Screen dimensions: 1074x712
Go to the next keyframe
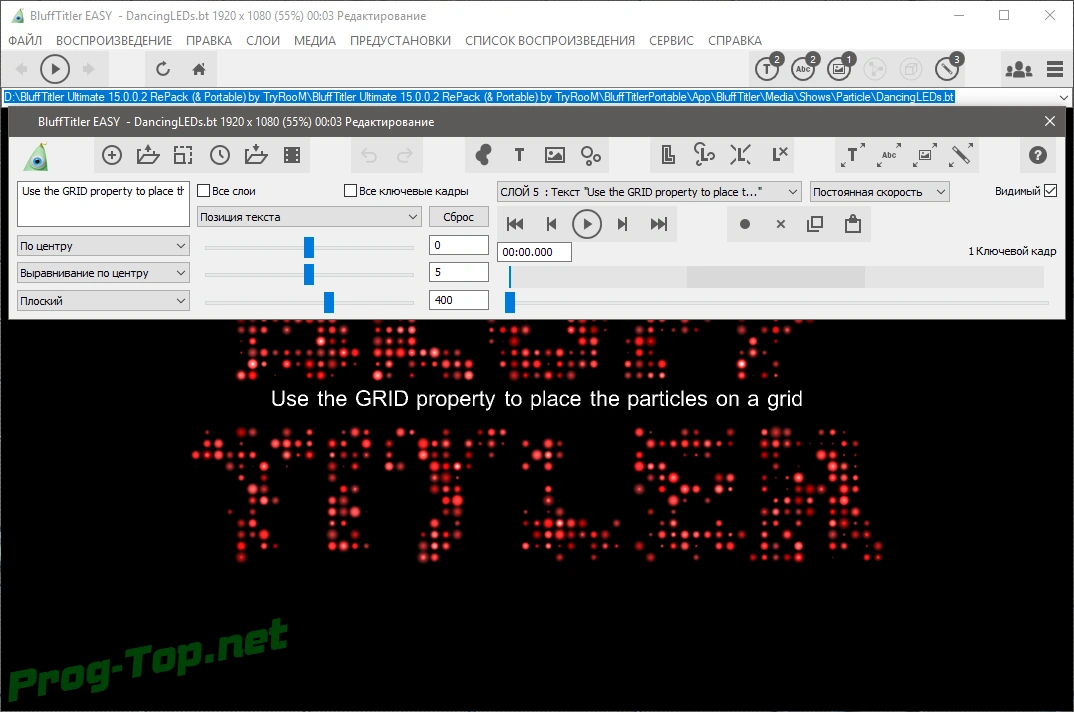(622, 224)
